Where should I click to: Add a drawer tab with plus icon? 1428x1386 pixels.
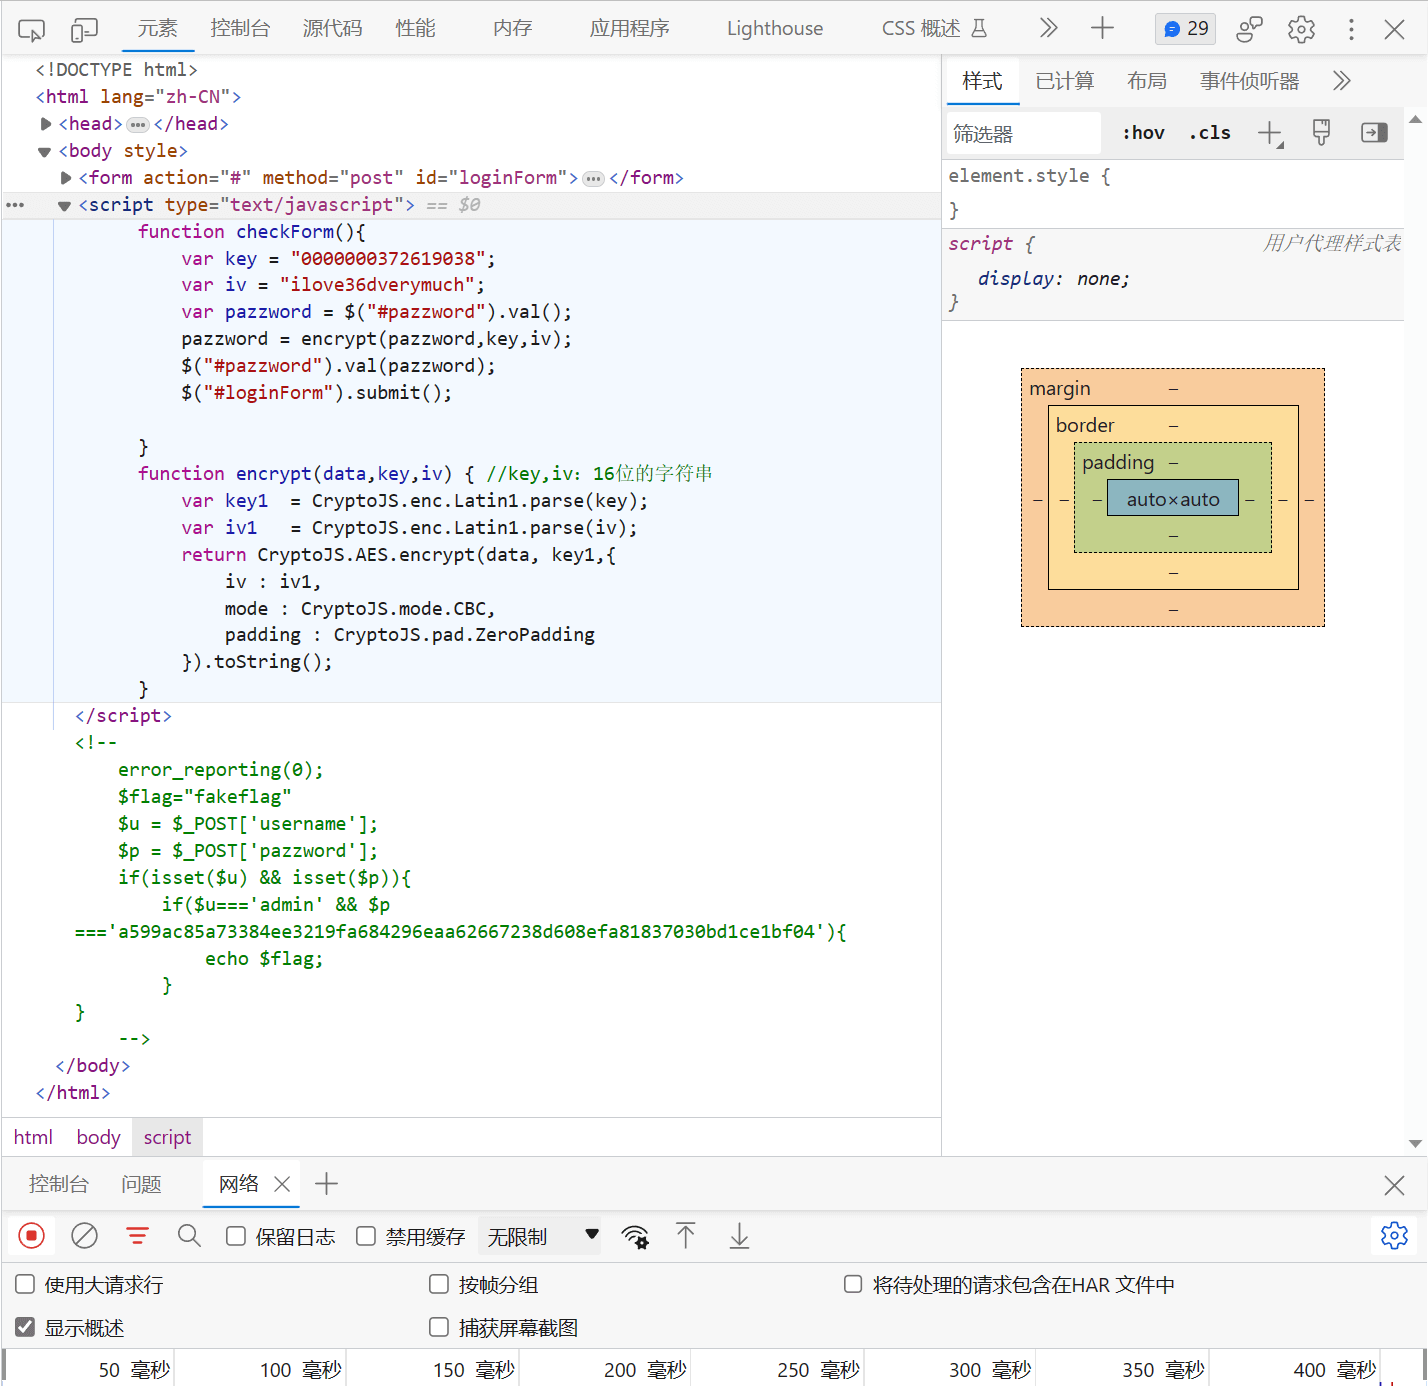pos(326,1184)
